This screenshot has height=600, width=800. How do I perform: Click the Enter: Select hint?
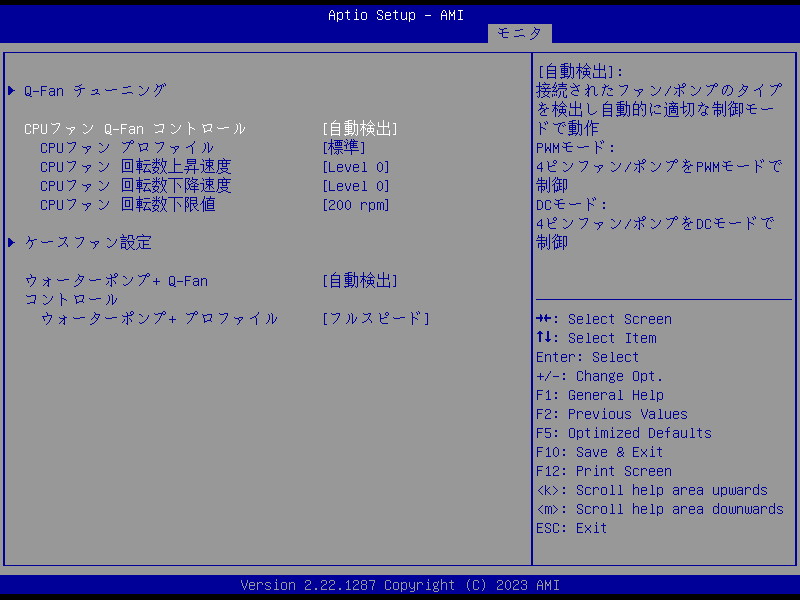(x=587, y=357)
